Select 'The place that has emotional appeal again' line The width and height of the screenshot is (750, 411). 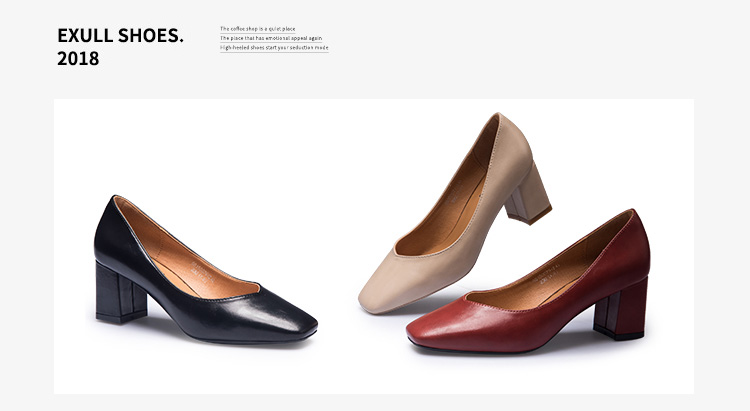click(x=271, y=38)
